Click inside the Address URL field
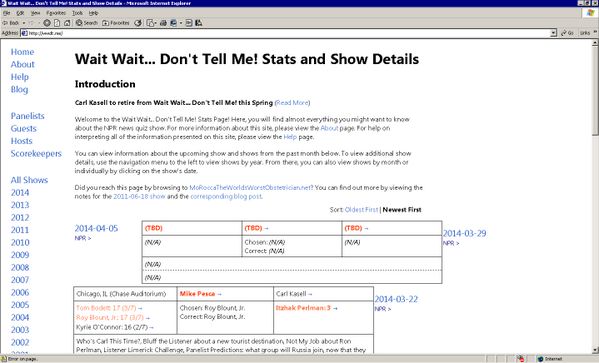 287,33
